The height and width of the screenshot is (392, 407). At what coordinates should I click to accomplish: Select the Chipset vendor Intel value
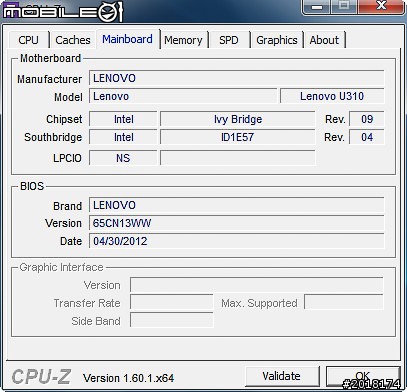(x=123, y=119)
